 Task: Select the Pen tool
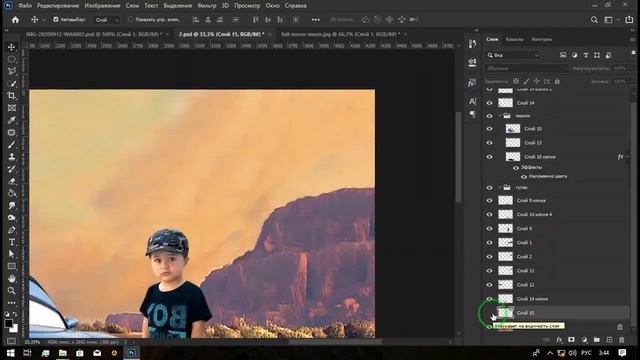[11, 230]
